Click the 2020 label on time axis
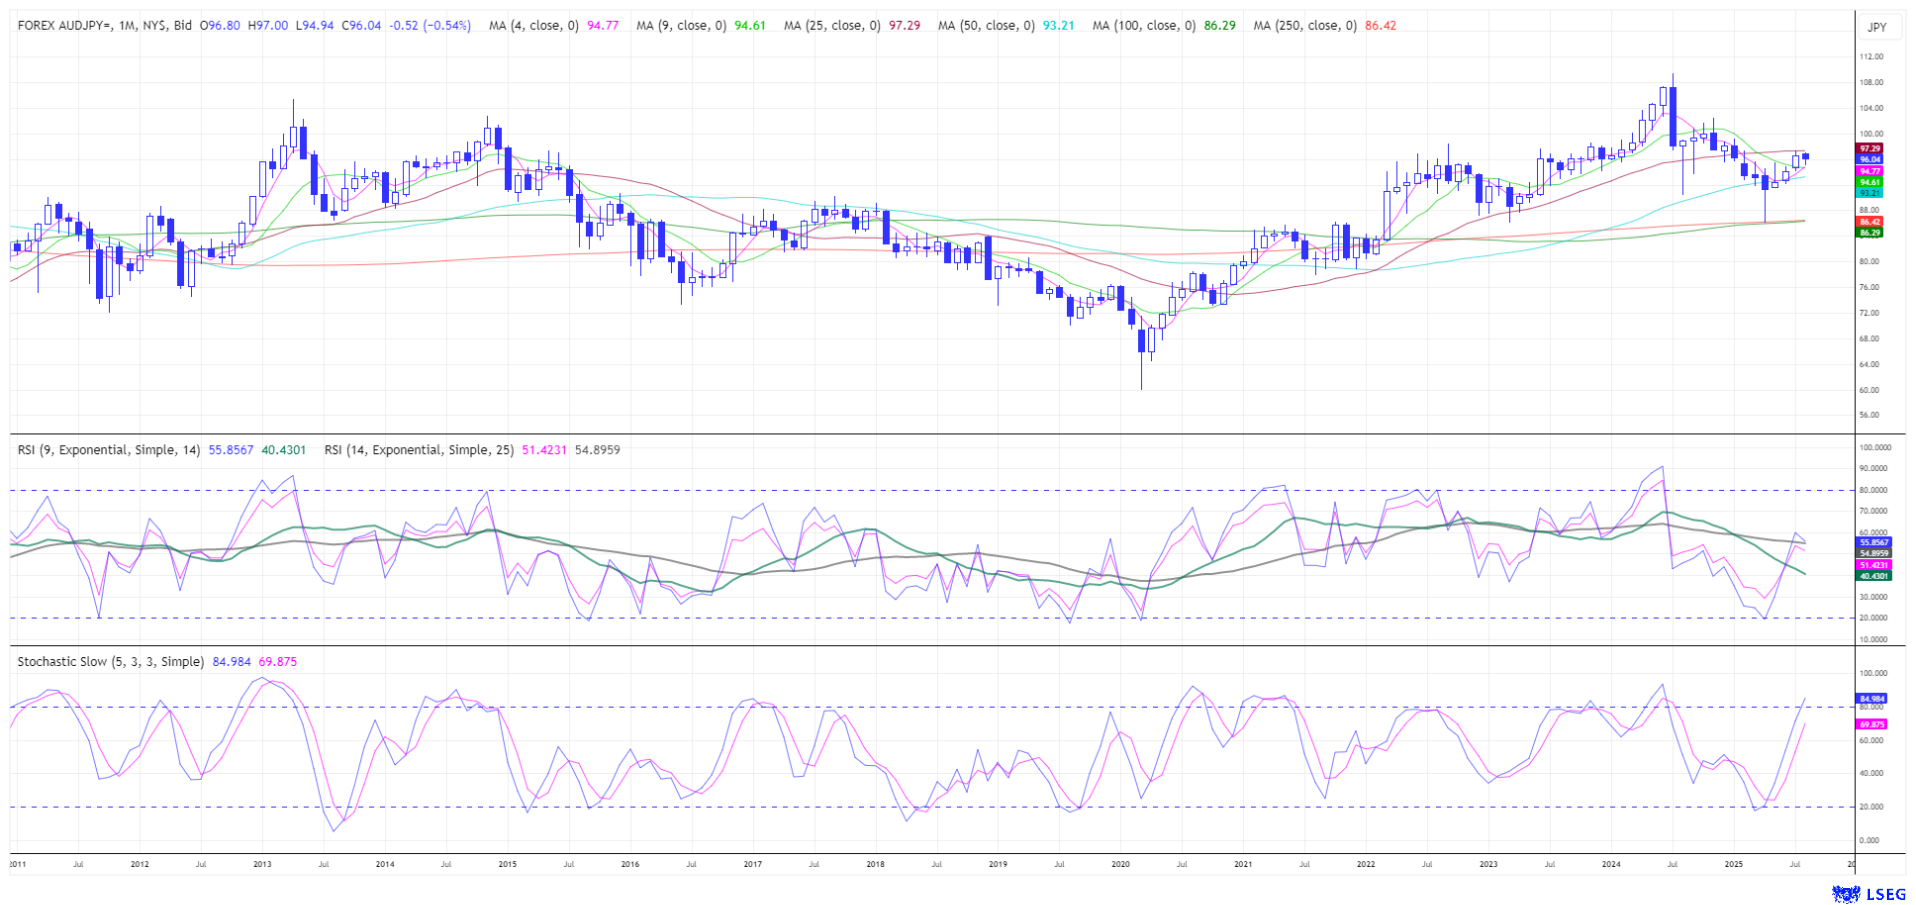 tap(1120, 863)
